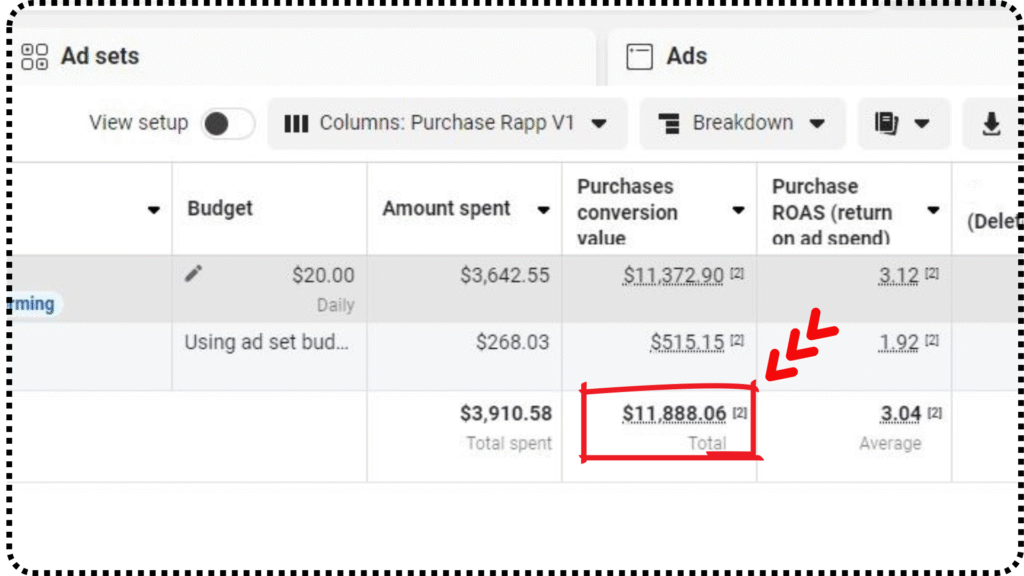
Task: Click the $11,372.90 conversion value link
Action: pos(673,275)
